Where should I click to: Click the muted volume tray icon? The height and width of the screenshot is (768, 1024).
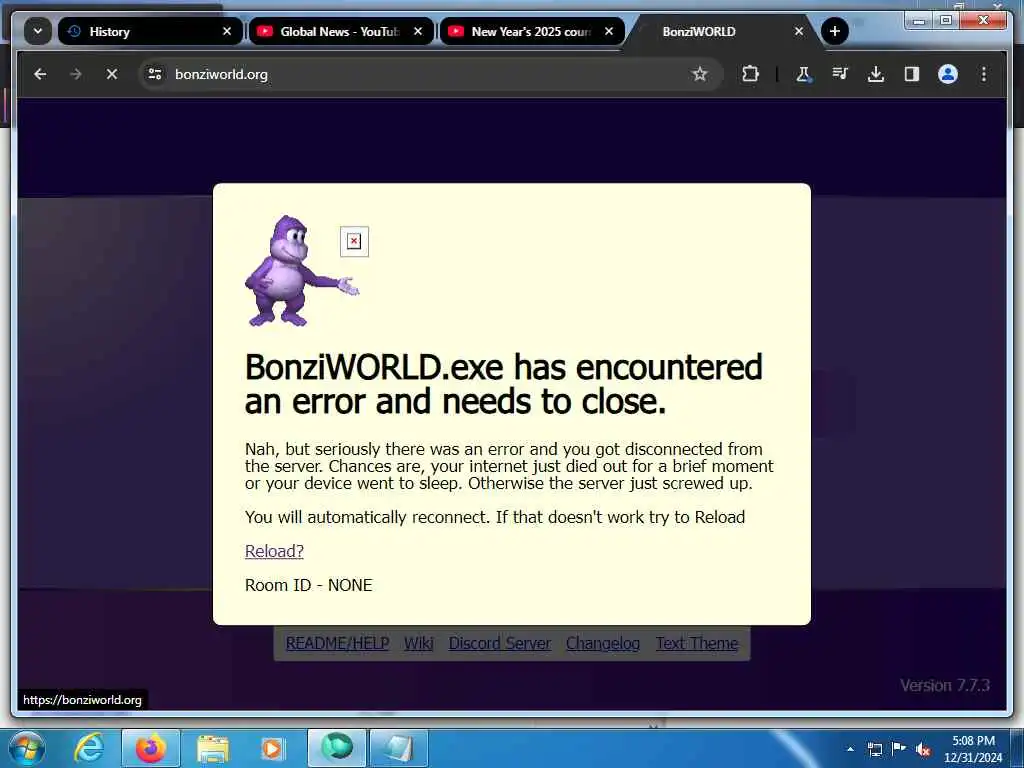[923, 750]
